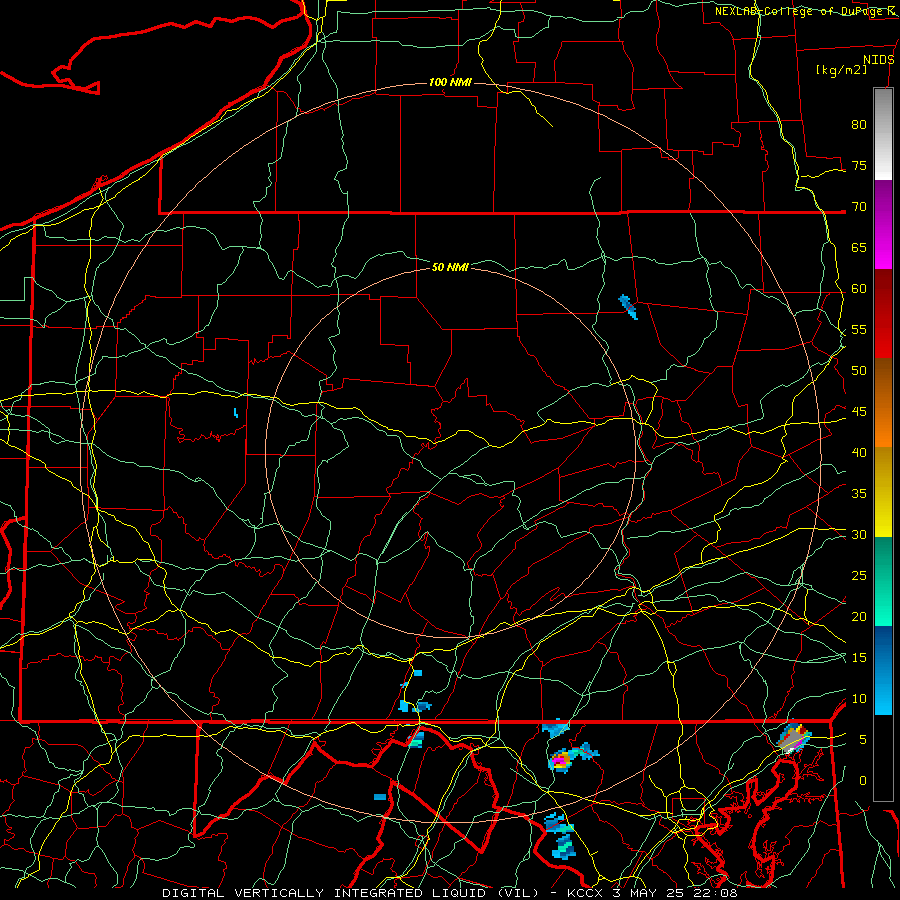The height and width of the screenshot is (900, 900).
Task: Pick the orange-brown segment of the color bar
Action: [883, 403]
